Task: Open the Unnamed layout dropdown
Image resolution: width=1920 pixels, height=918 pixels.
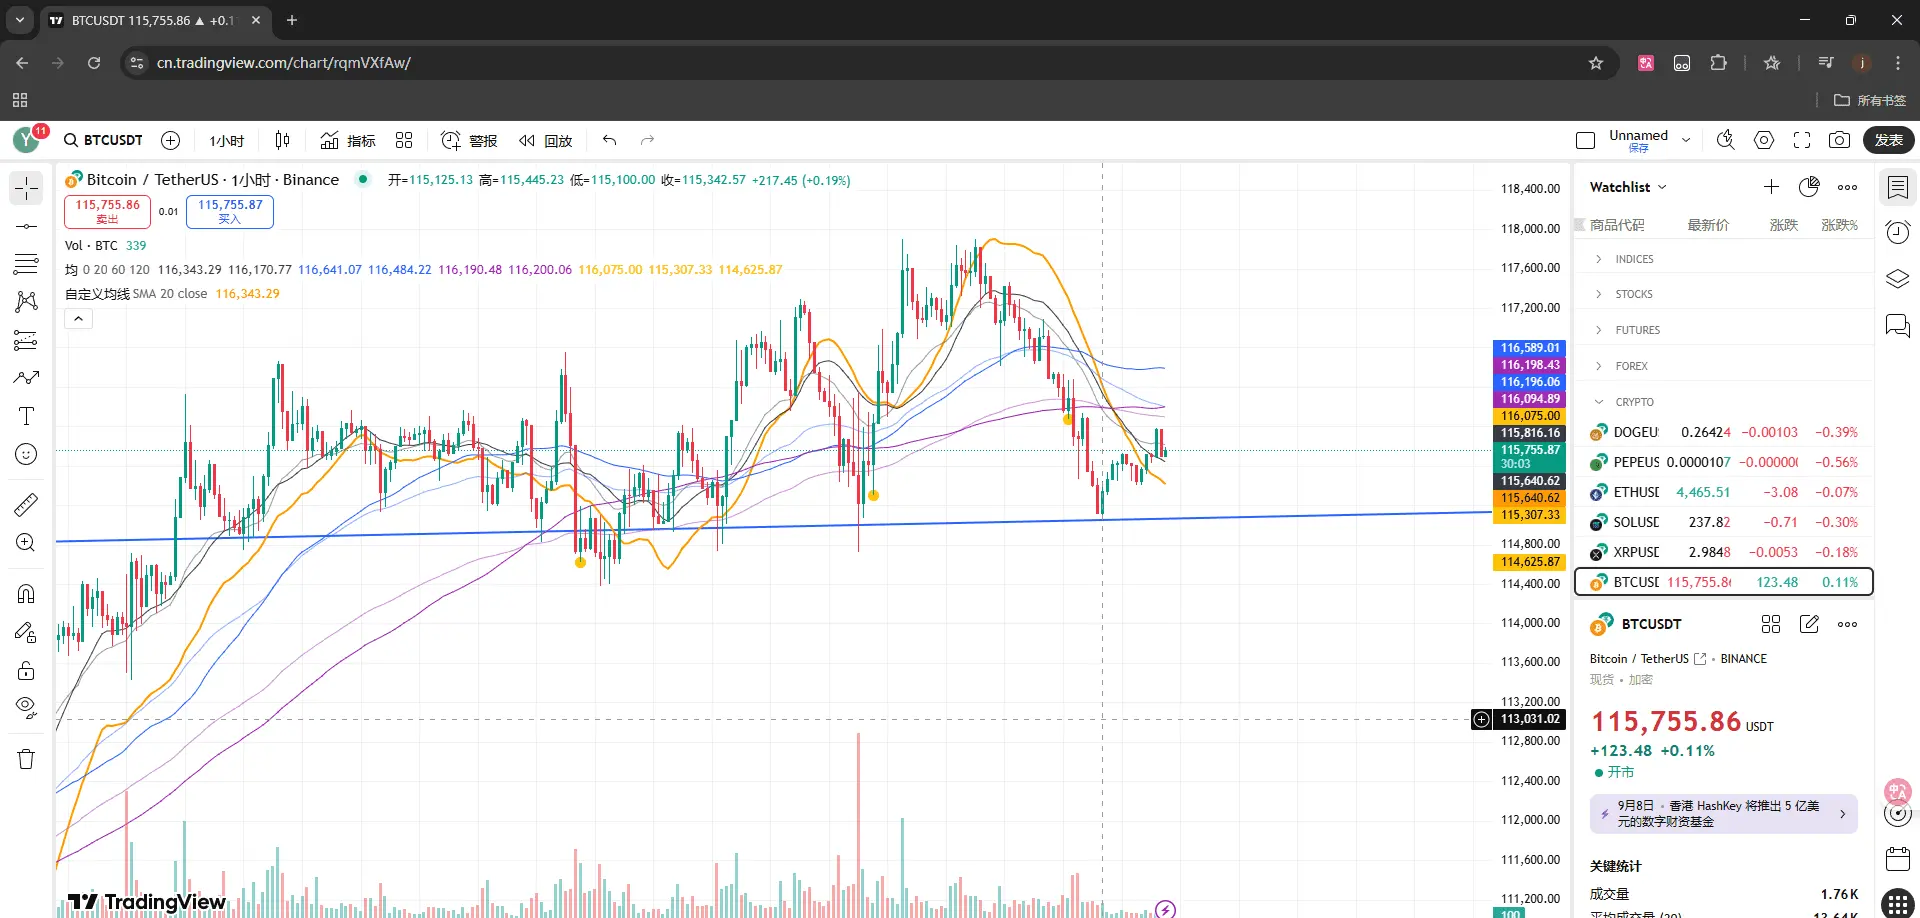Action: (x=1686, y=140)
